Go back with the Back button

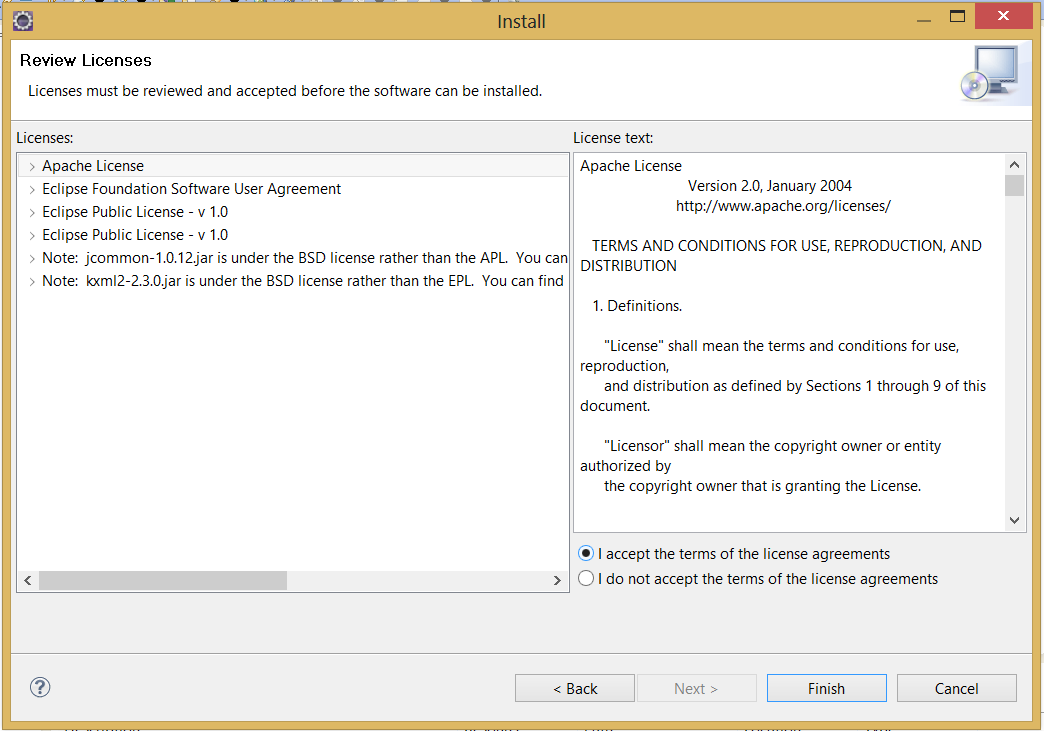[x=575, y=688]
